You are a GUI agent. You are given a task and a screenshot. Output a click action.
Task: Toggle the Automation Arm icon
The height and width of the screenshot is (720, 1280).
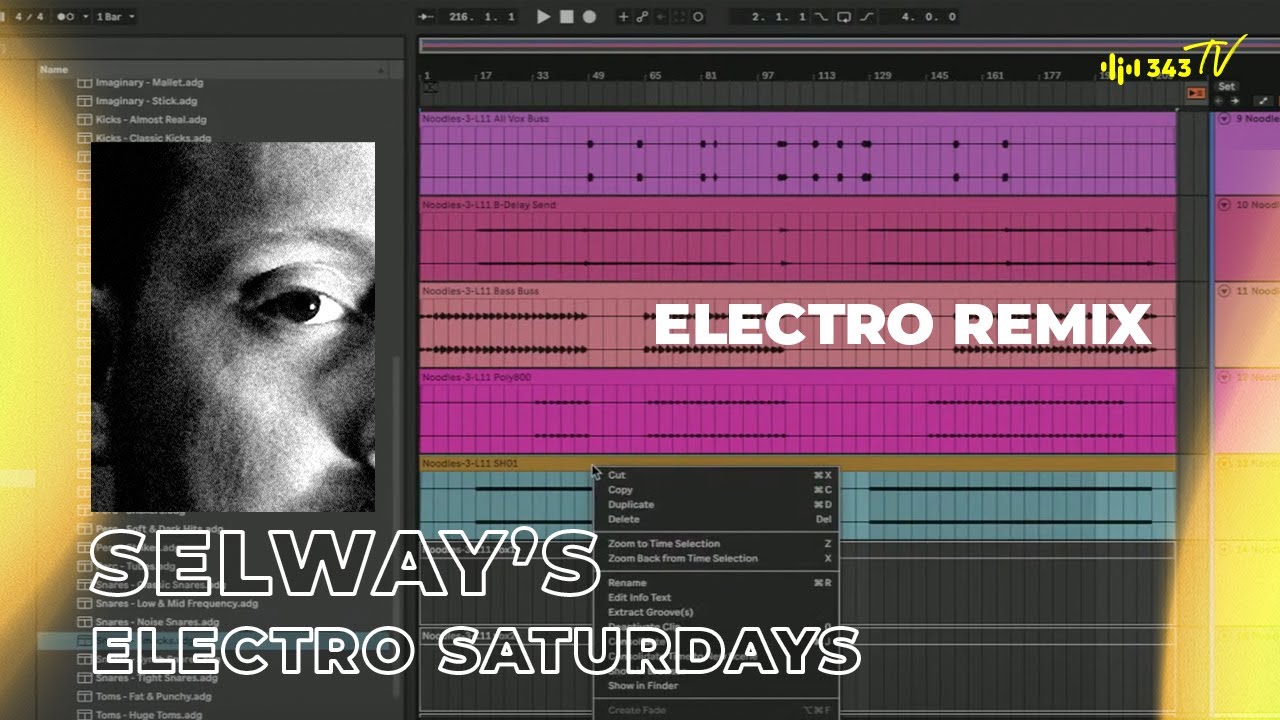click(642, 17)
